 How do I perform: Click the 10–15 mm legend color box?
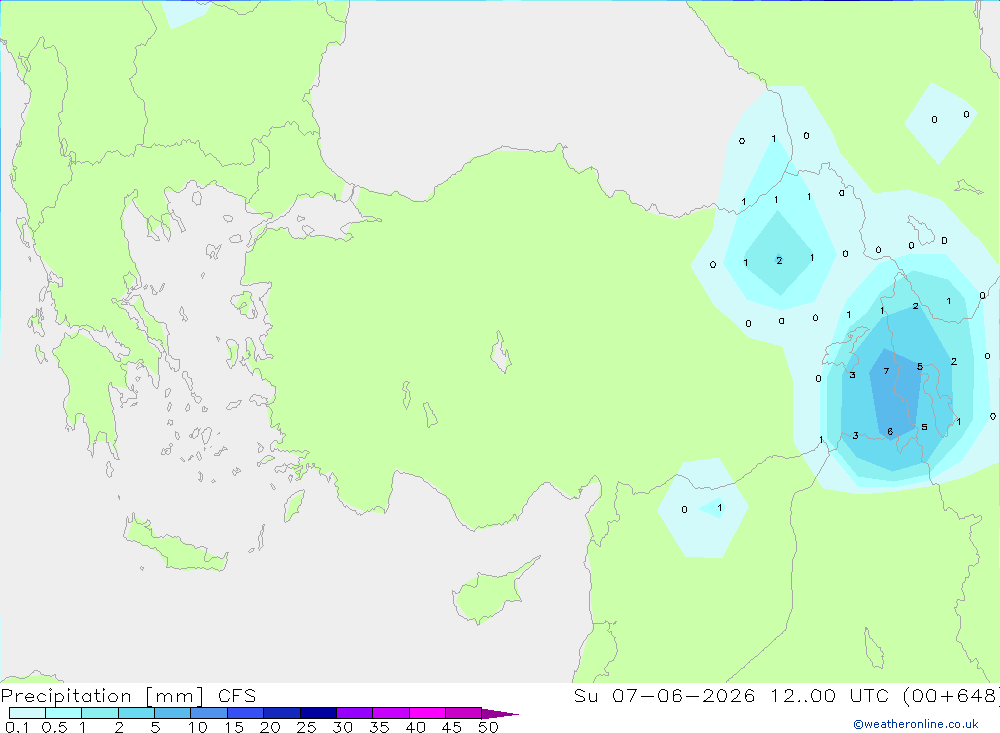click(x=209, y=713)
